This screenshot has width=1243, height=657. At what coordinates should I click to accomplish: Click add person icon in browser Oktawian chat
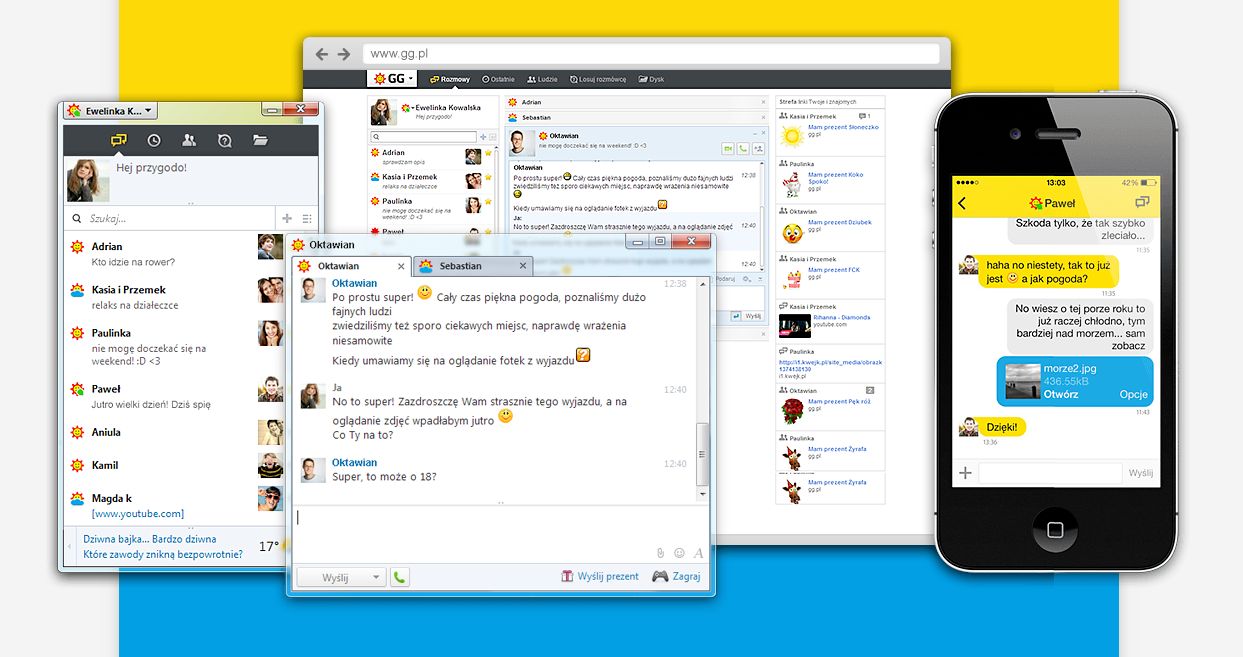(759, 147)
